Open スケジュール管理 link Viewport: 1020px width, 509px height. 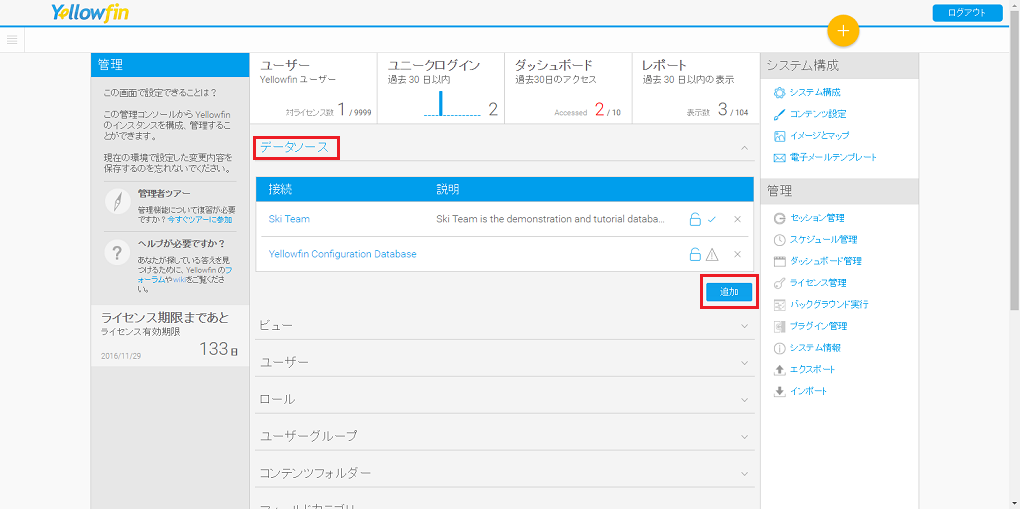pos(824,240)
